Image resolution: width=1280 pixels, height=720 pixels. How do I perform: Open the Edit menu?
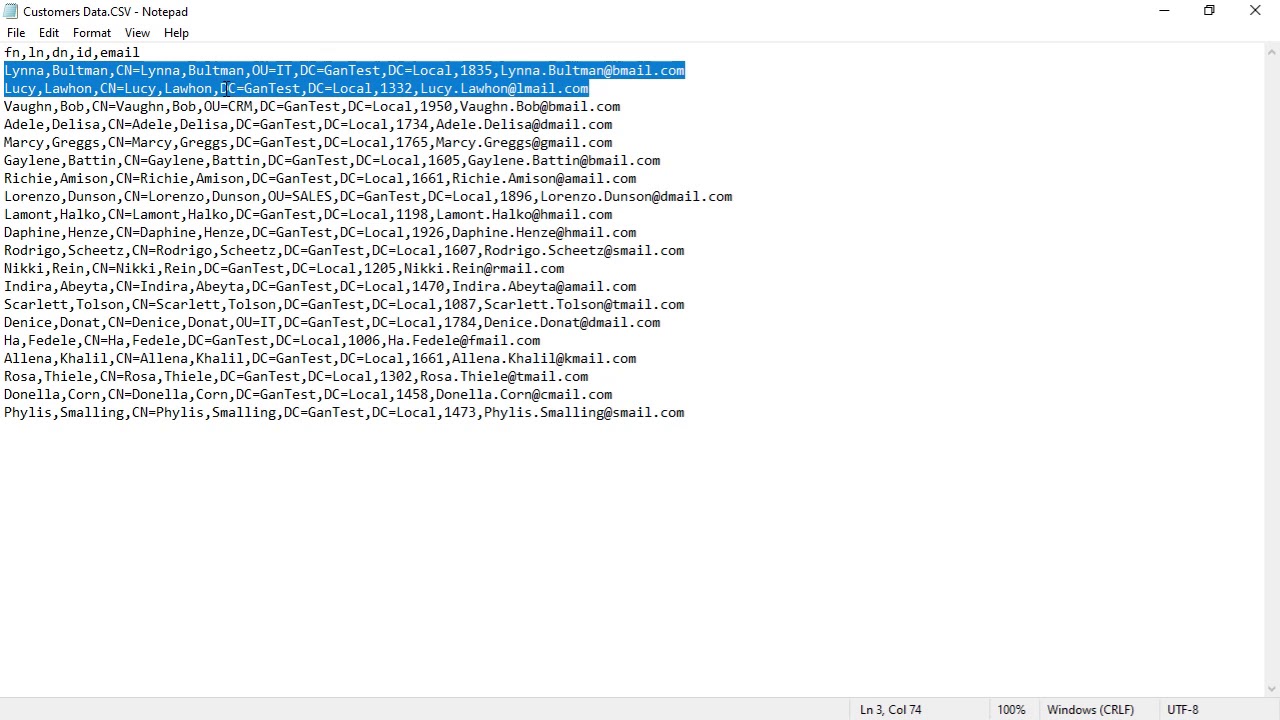49,33
